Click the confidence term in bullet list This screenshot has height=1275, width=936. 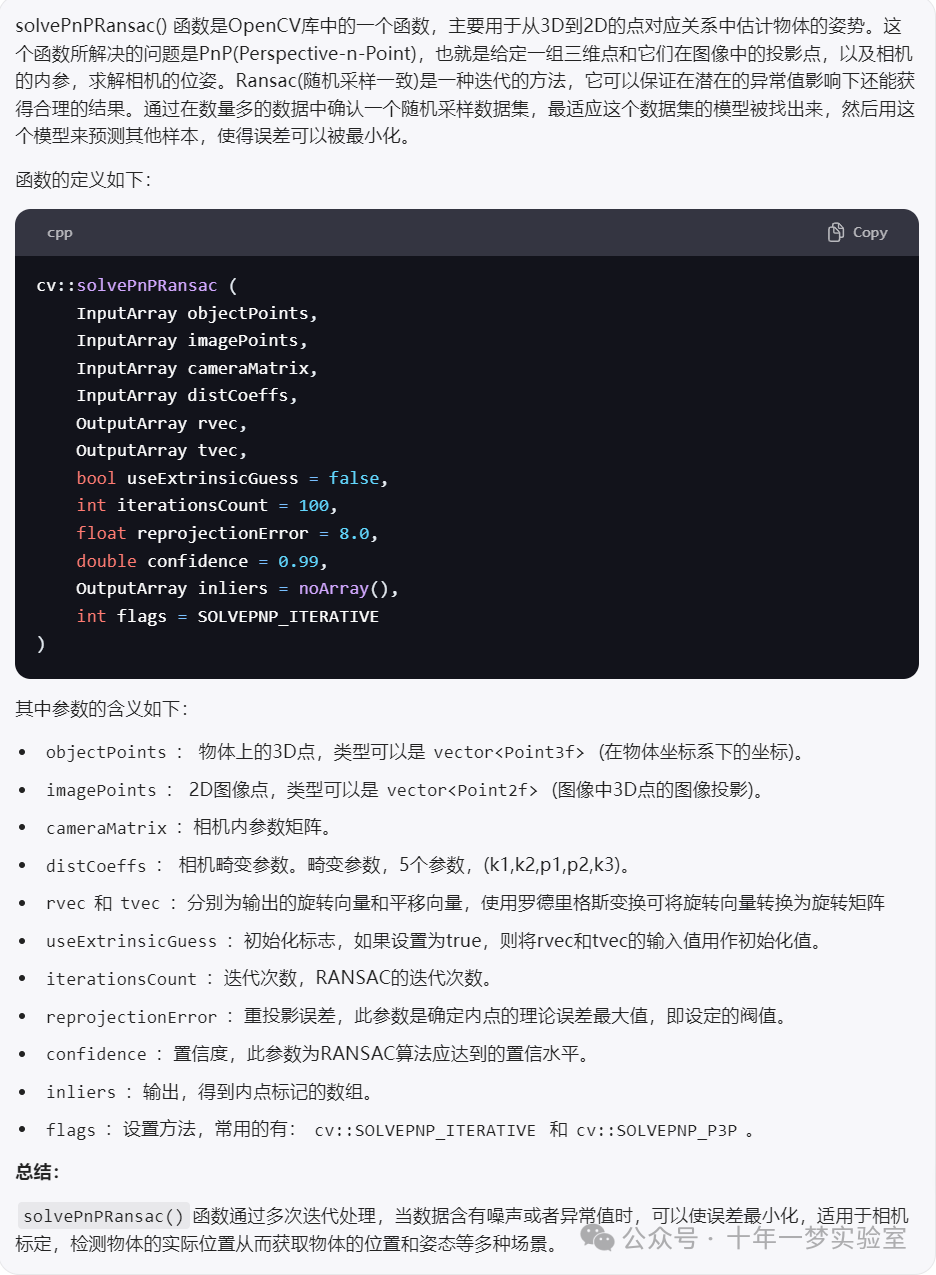tap(96, 1054)
